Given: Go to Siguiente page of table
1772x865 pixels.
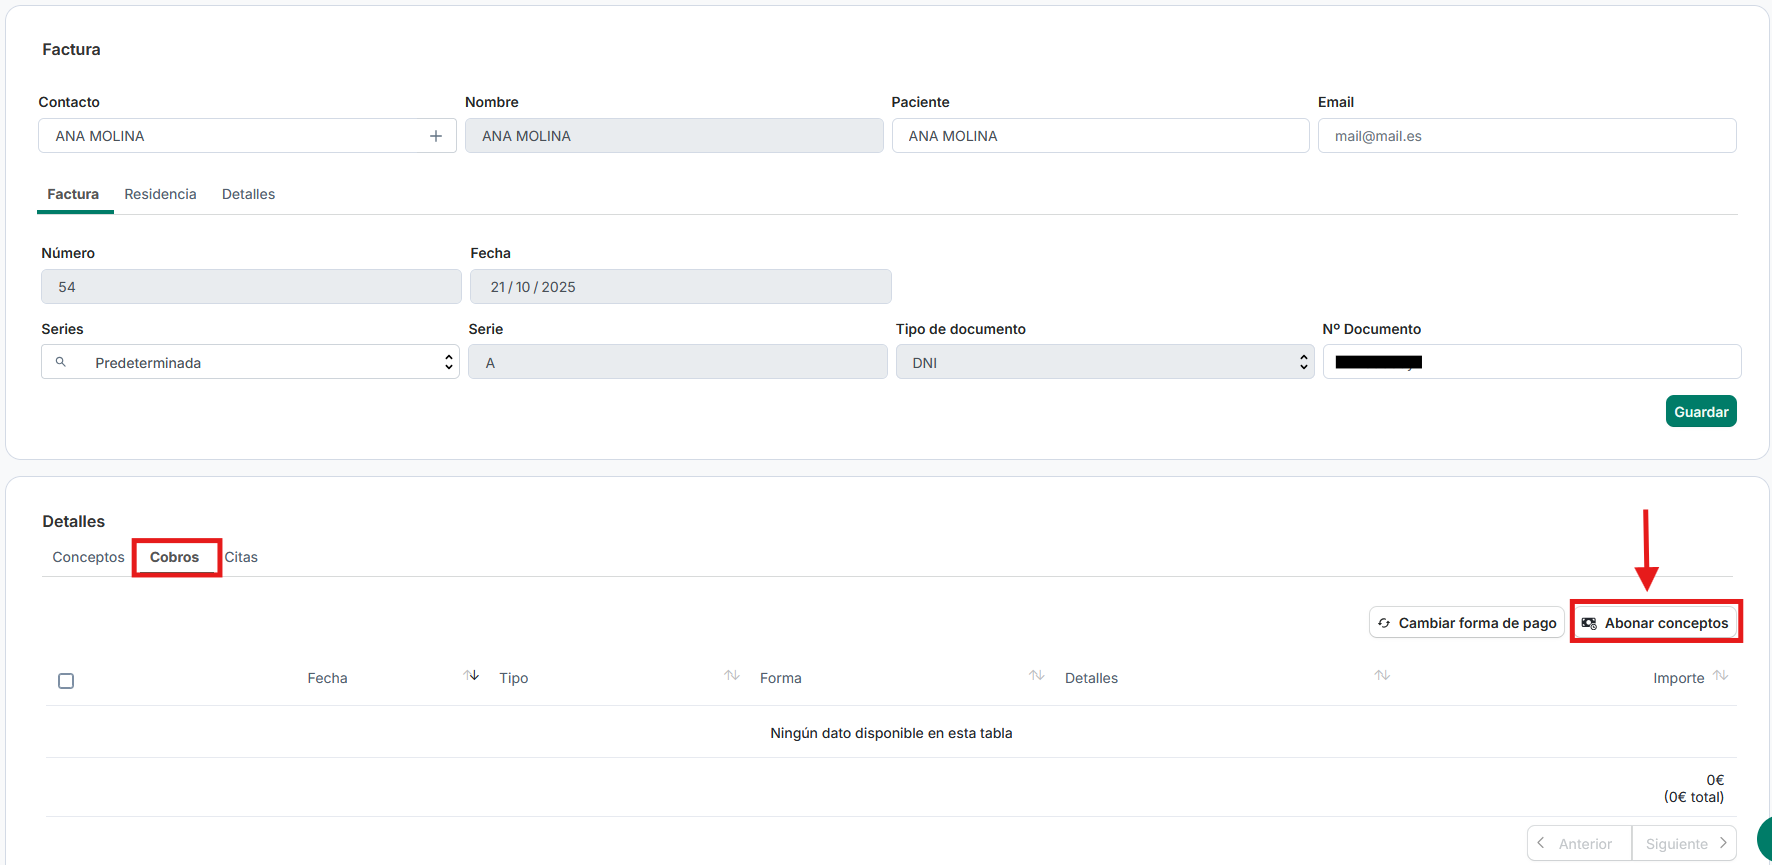Looking at the screenshot, I should [x=1684, y=843].
